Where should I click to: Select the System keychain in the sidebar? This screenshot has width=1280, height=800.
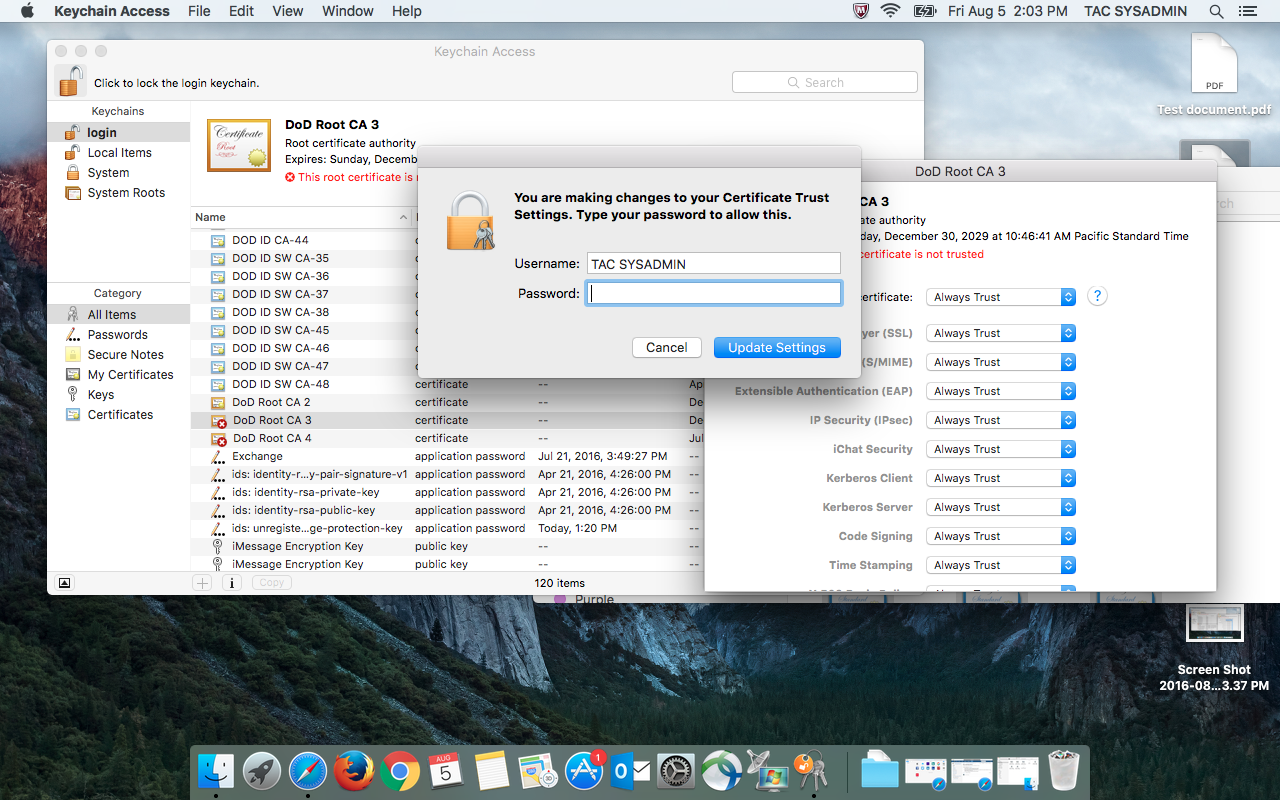click(118, 172)
